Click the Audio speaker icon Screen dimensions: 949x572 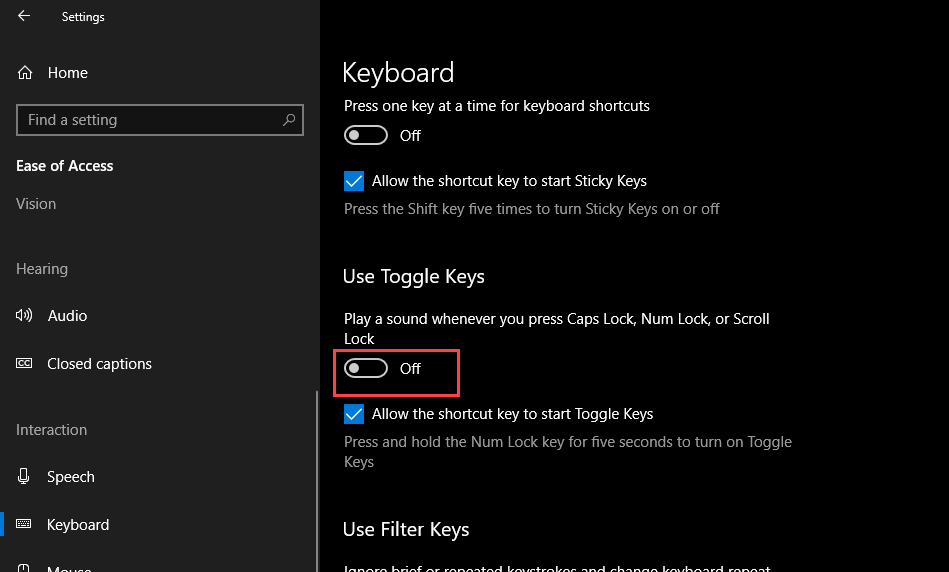click(25, 316)
